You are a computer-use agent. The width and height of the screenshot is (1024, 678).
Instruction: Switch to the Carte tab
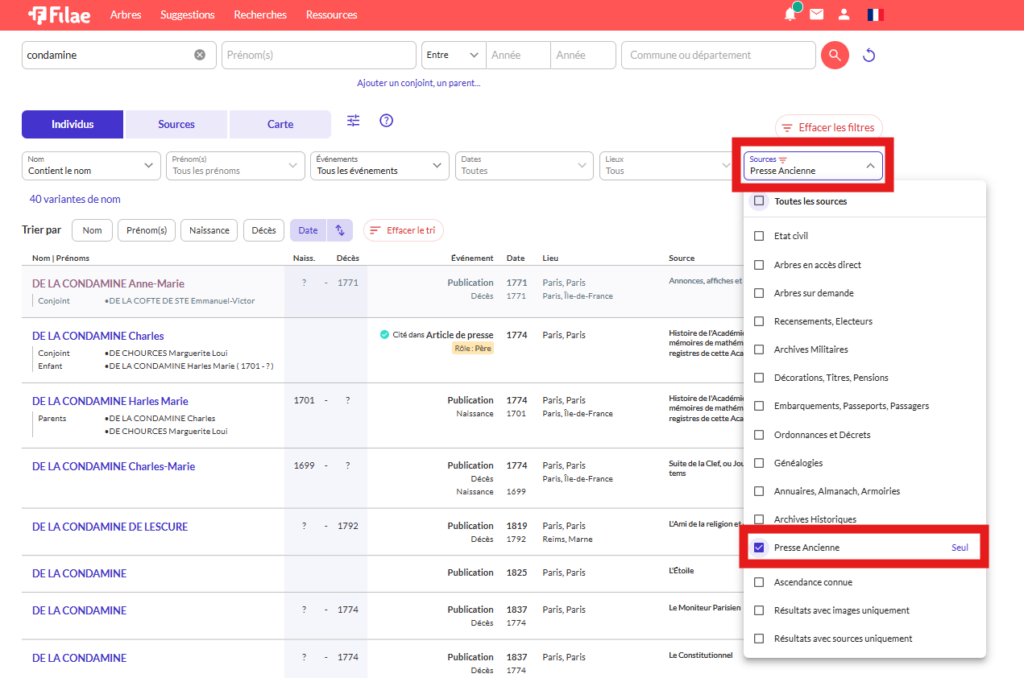click(x=280, y=124)
